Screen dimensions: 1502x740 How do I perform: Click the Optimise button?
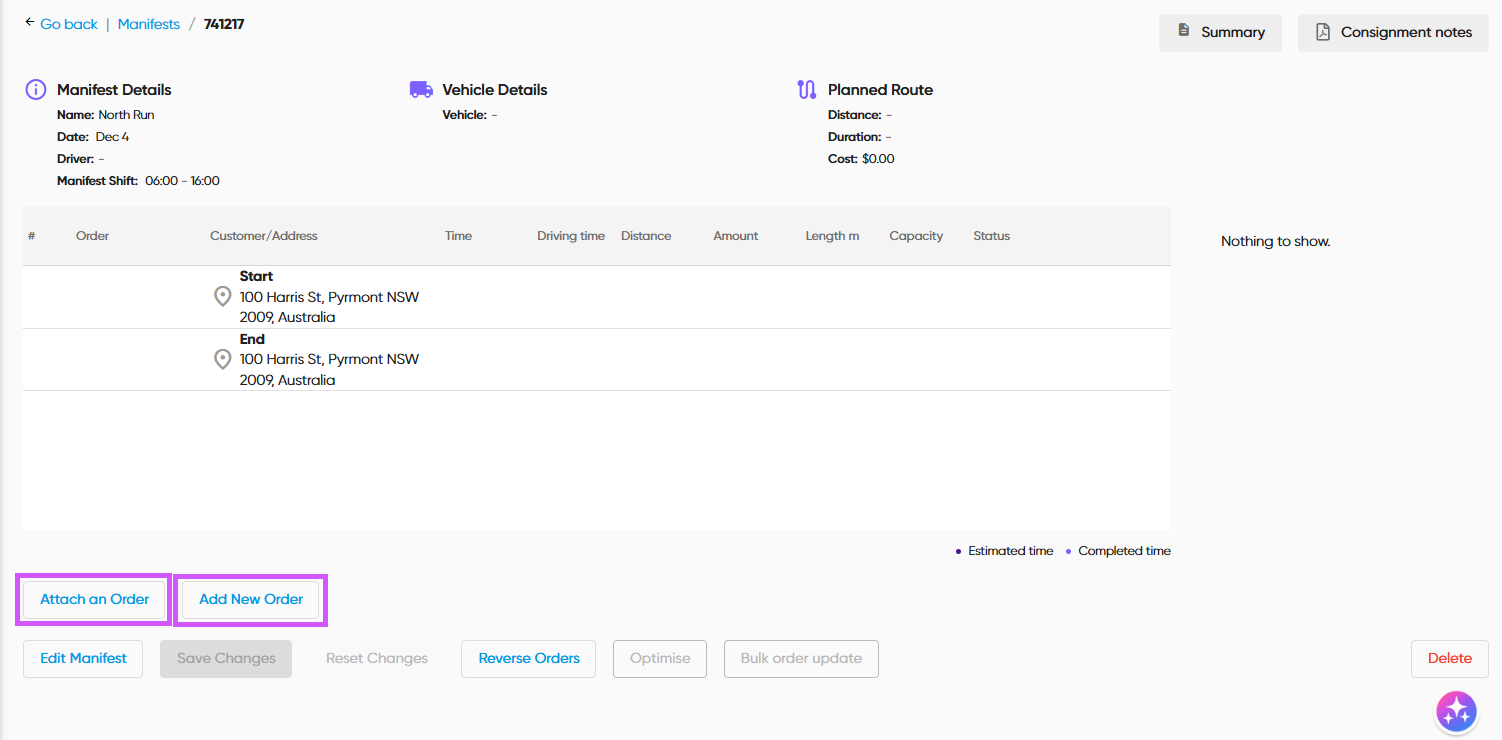click(x=660, y=659)
